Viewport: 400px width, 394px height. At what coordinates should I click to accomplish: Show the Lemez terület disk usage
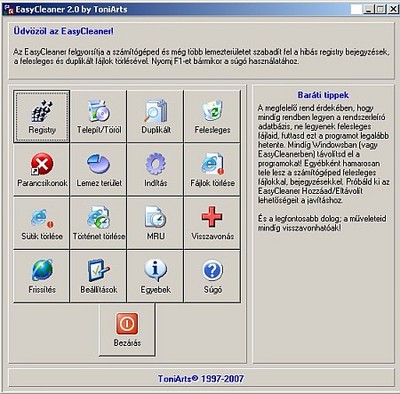pos(99,170)
